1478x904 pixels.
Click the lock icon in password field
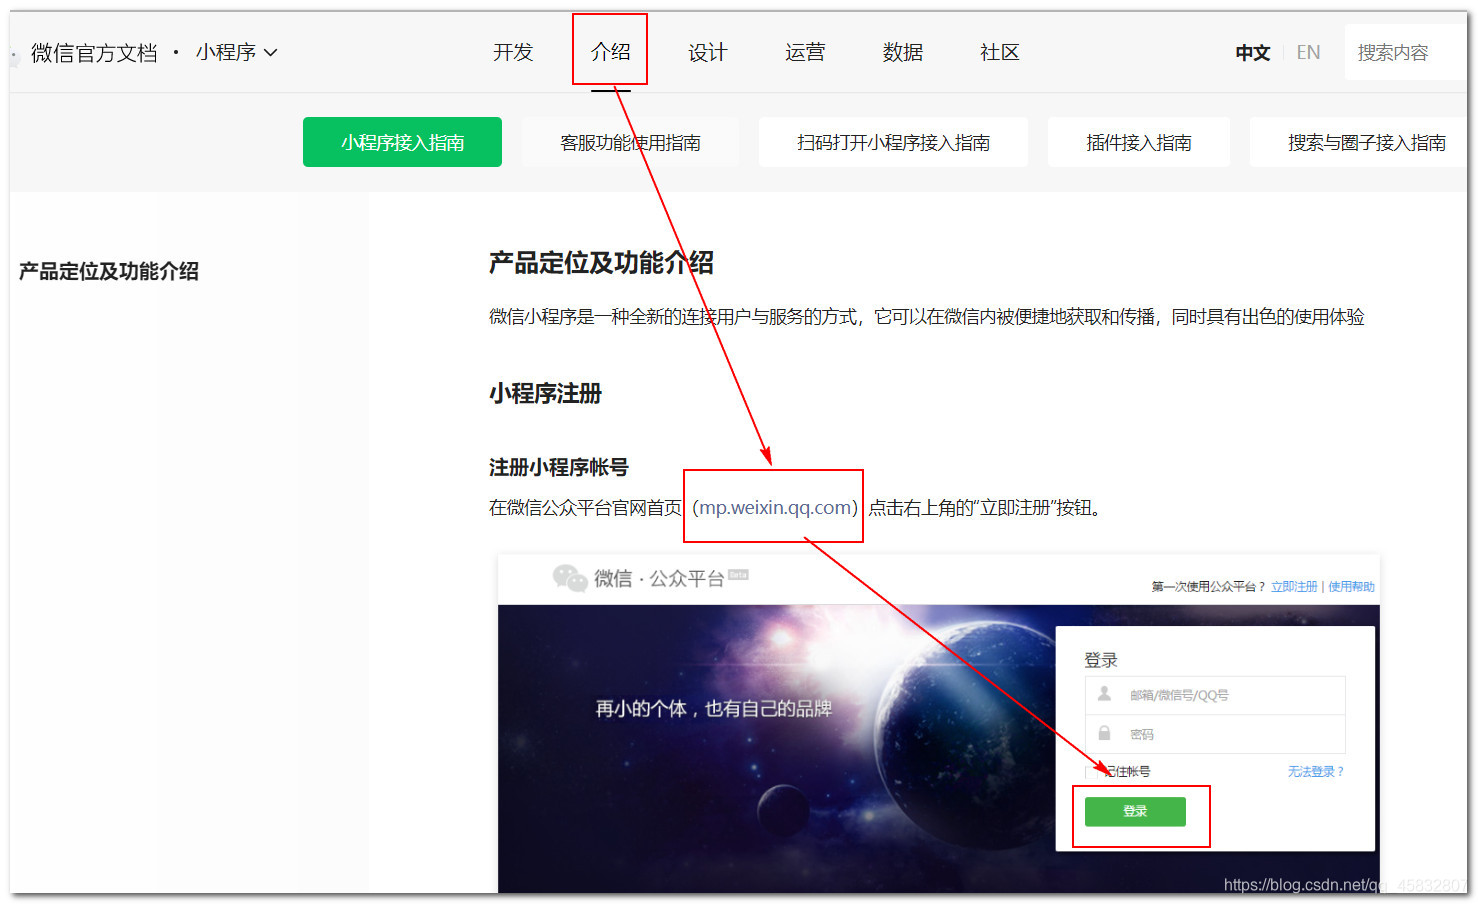tap(1104, 733)
